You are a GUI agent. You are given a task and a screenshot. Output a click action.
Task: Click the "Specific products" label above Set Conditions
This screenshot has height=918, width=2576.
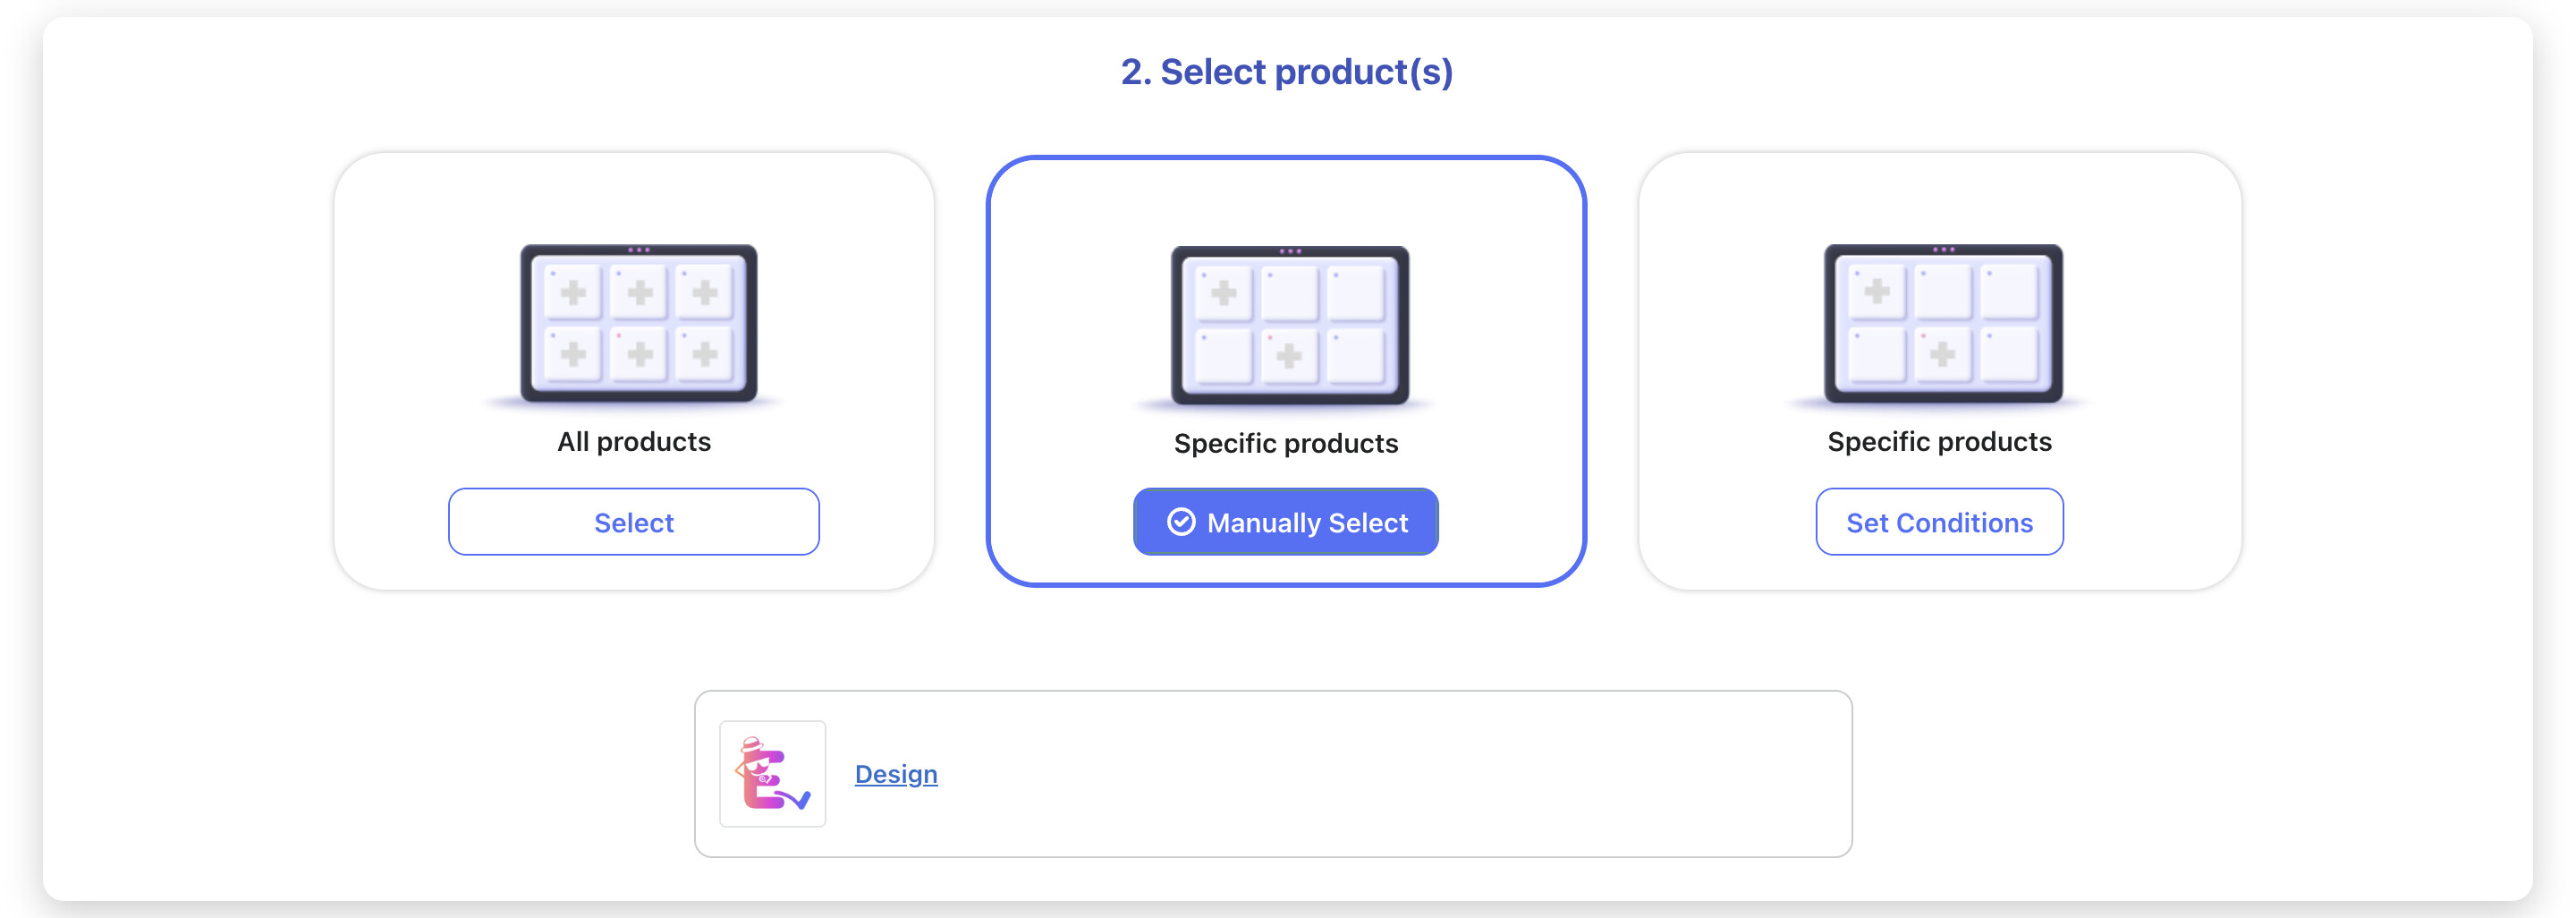[1938, 442]
